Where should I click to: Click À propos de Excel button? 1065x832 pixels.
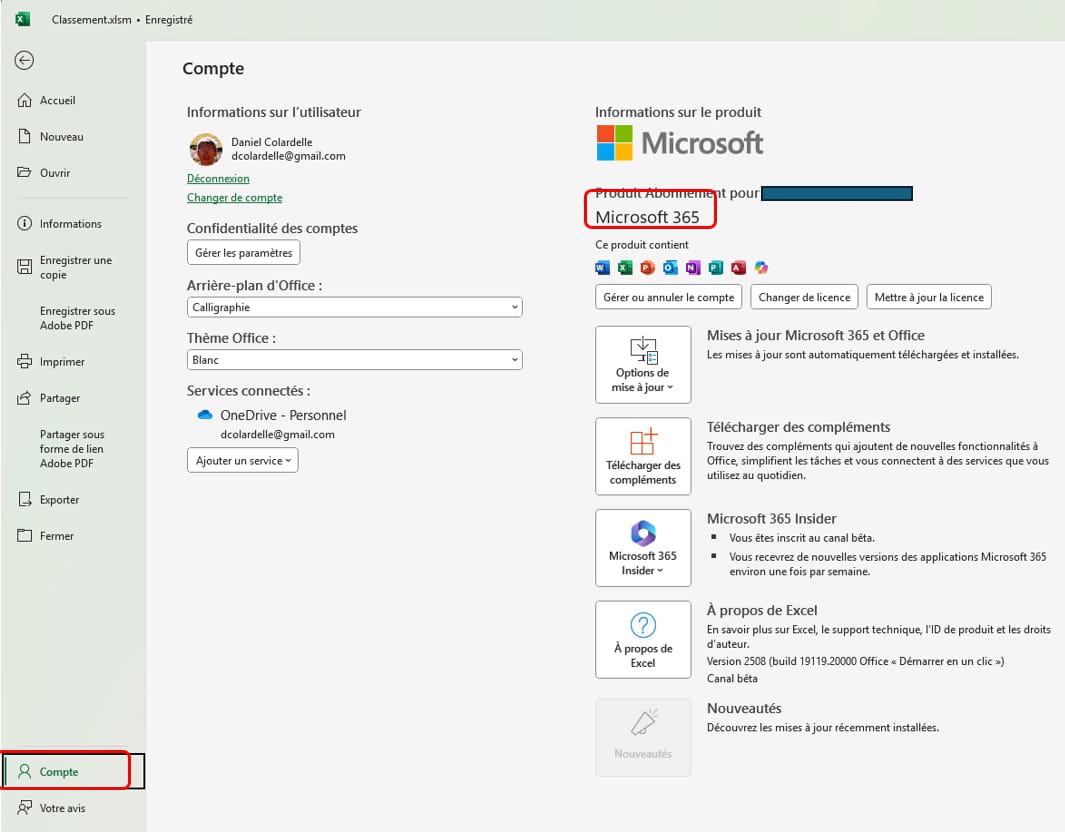click(x=643, y=640)
